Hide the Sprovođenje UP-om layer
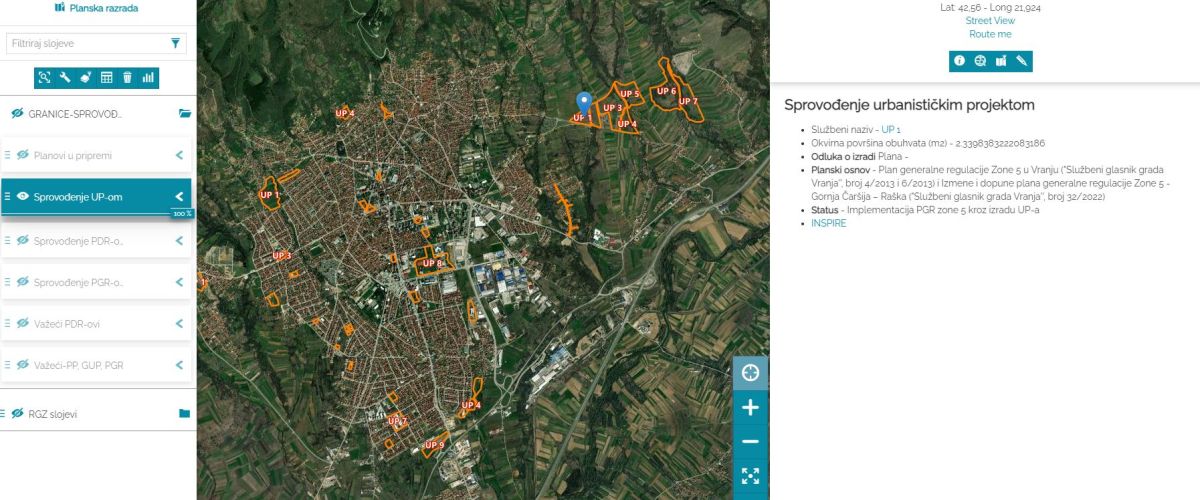Viewport: 1200px width, 500px height. pyautogui.click(x=22, y=197)
